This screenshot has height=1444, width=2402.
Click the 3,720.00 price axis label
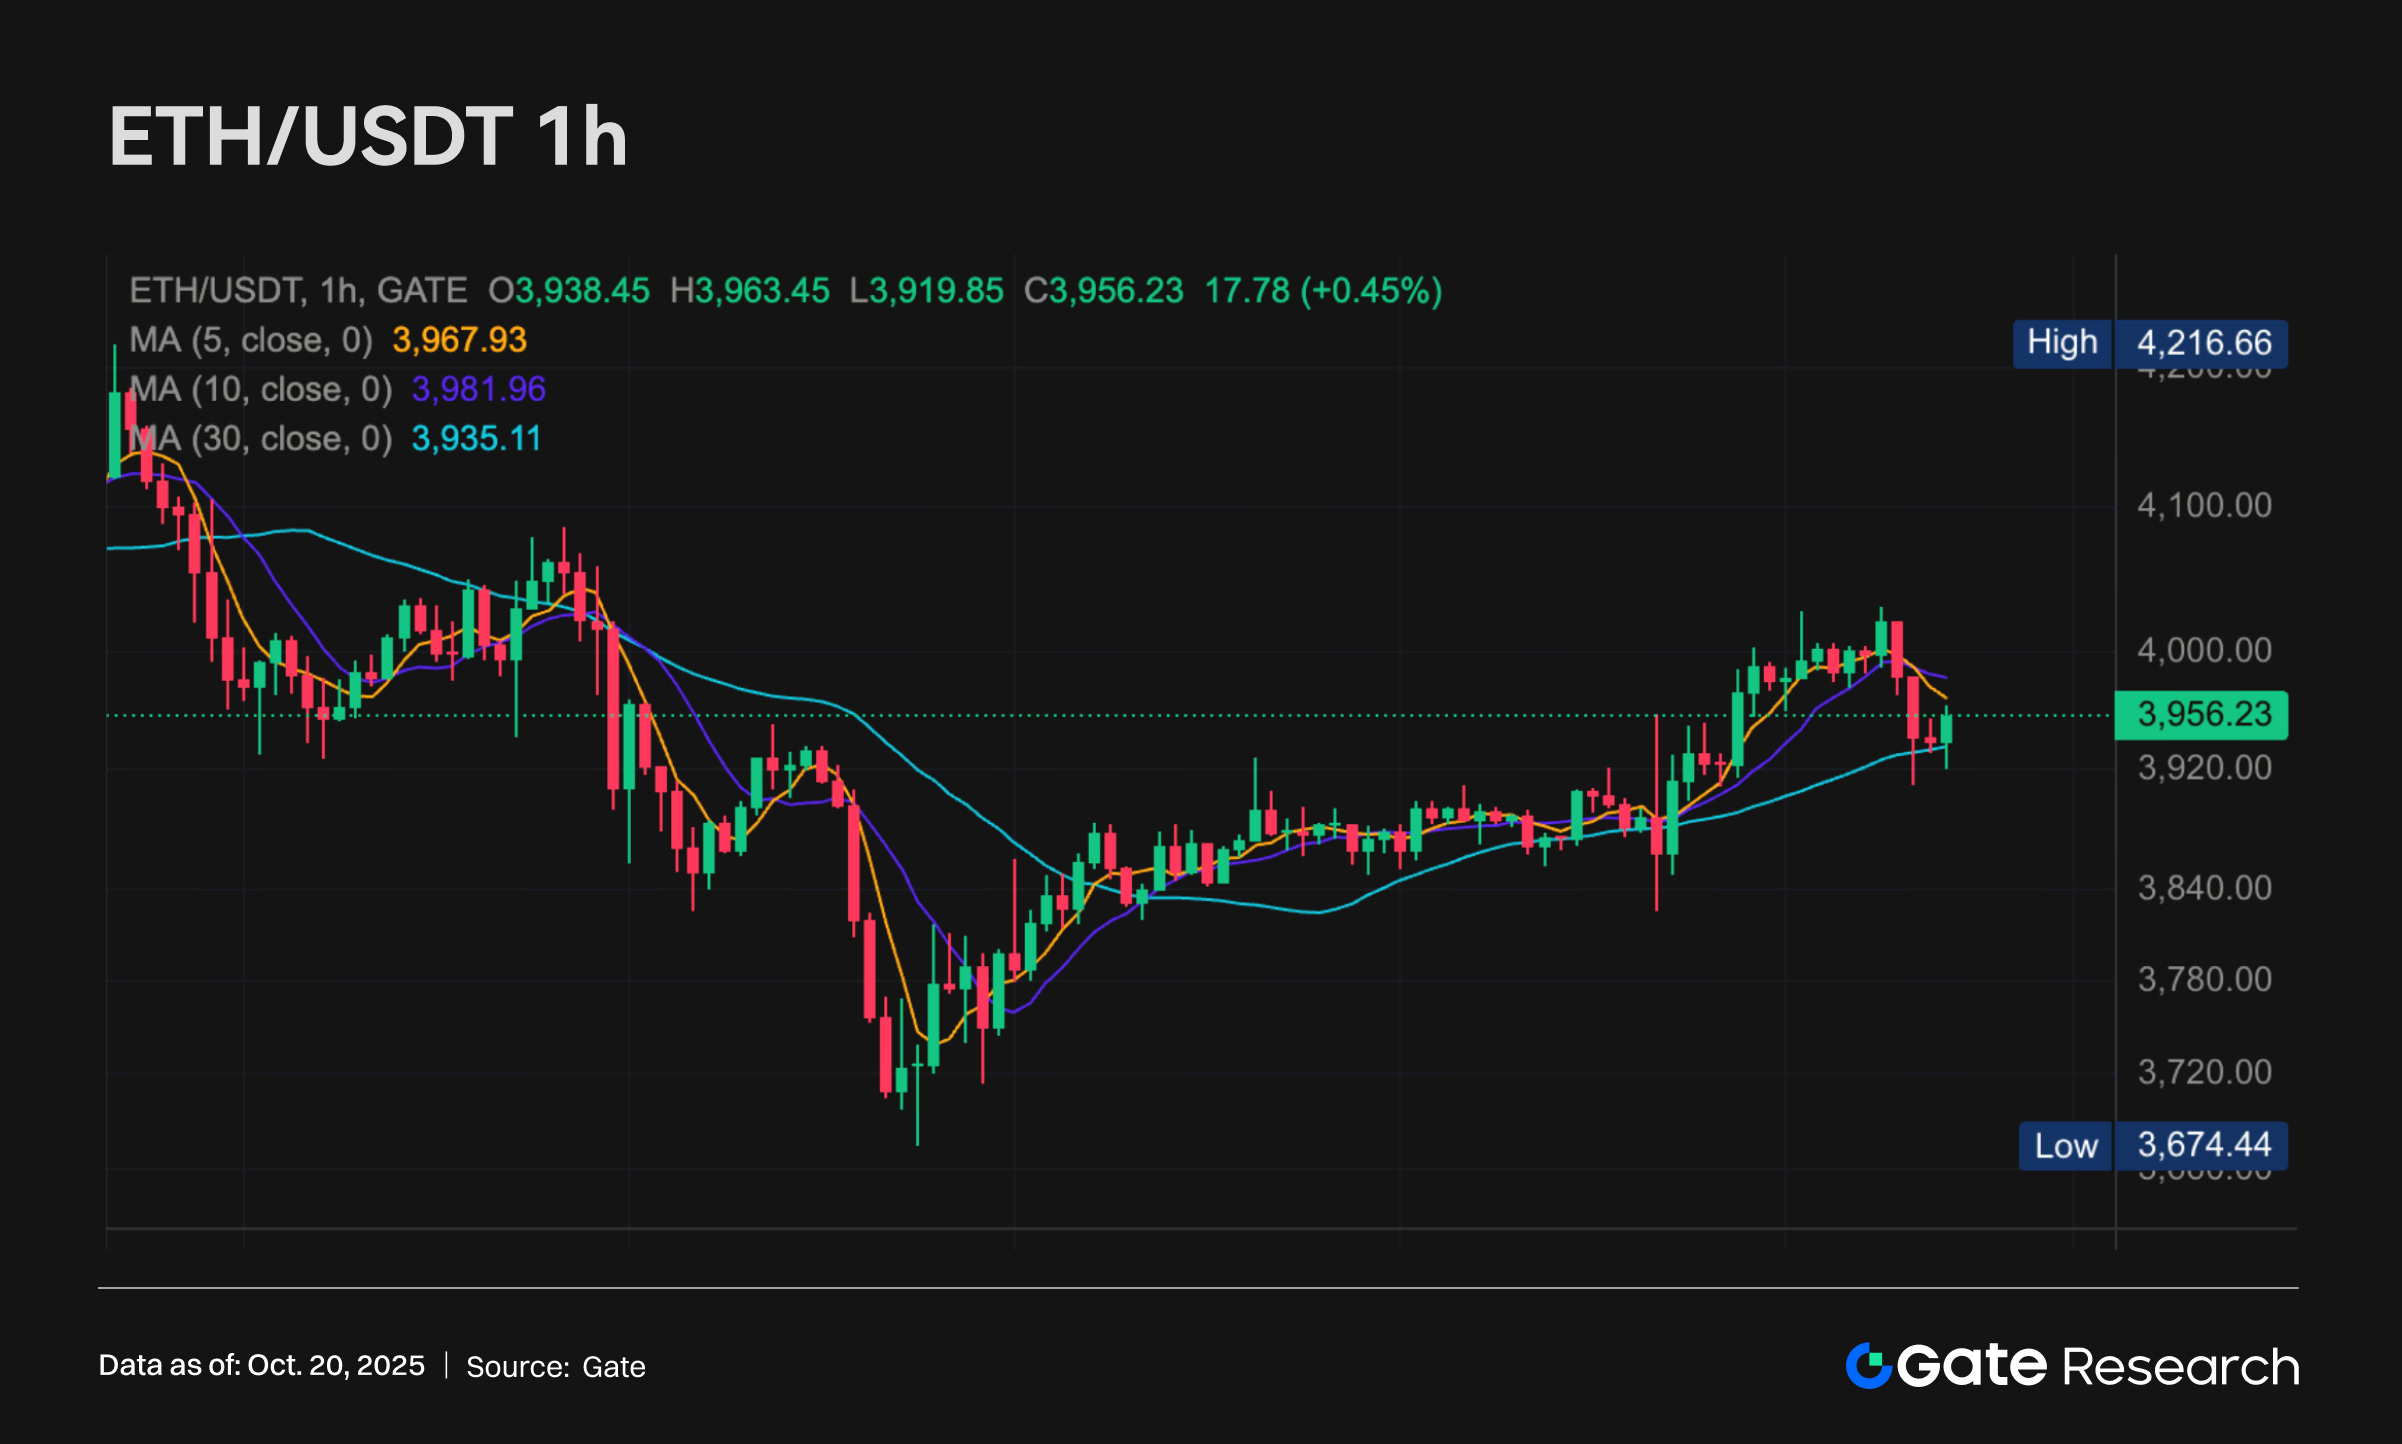[2204, 1073]
